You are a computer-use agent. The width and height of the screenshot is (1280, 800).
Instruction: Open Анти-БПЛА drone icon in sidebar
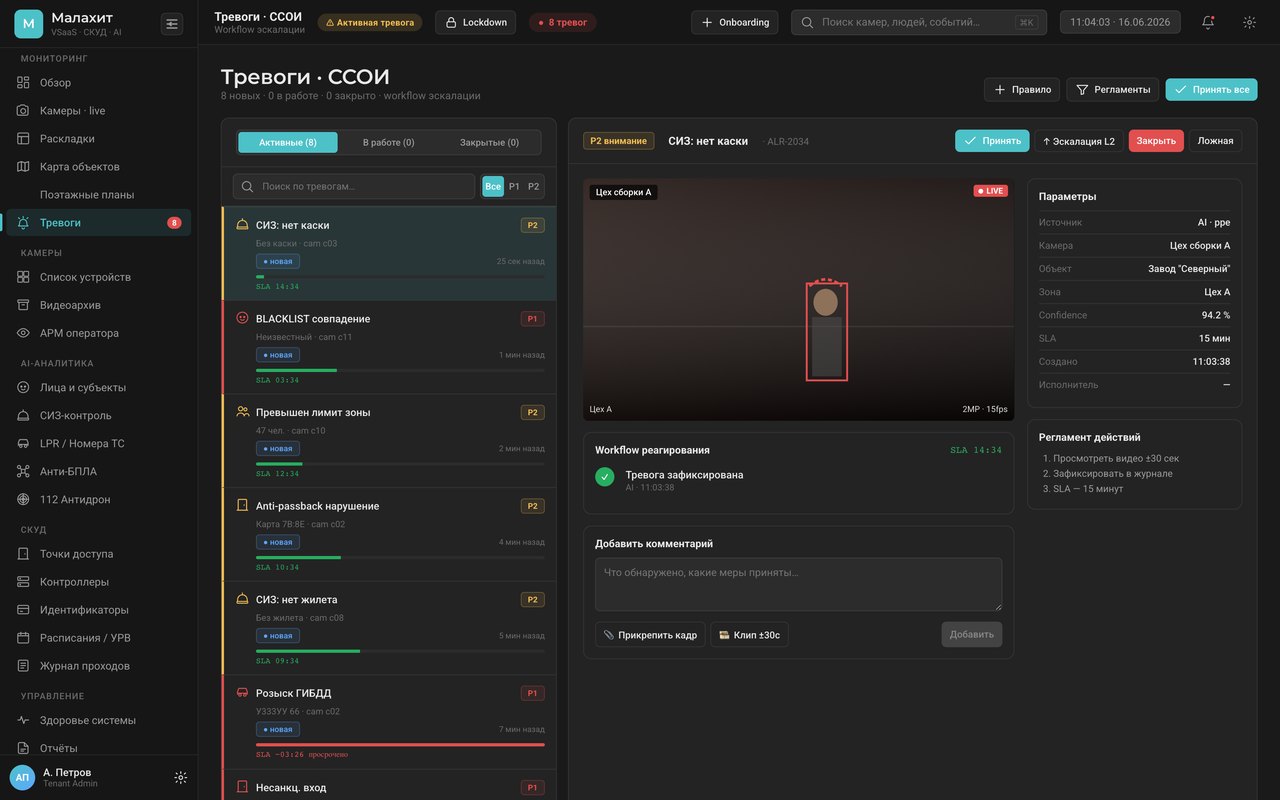tap(23, 471)
